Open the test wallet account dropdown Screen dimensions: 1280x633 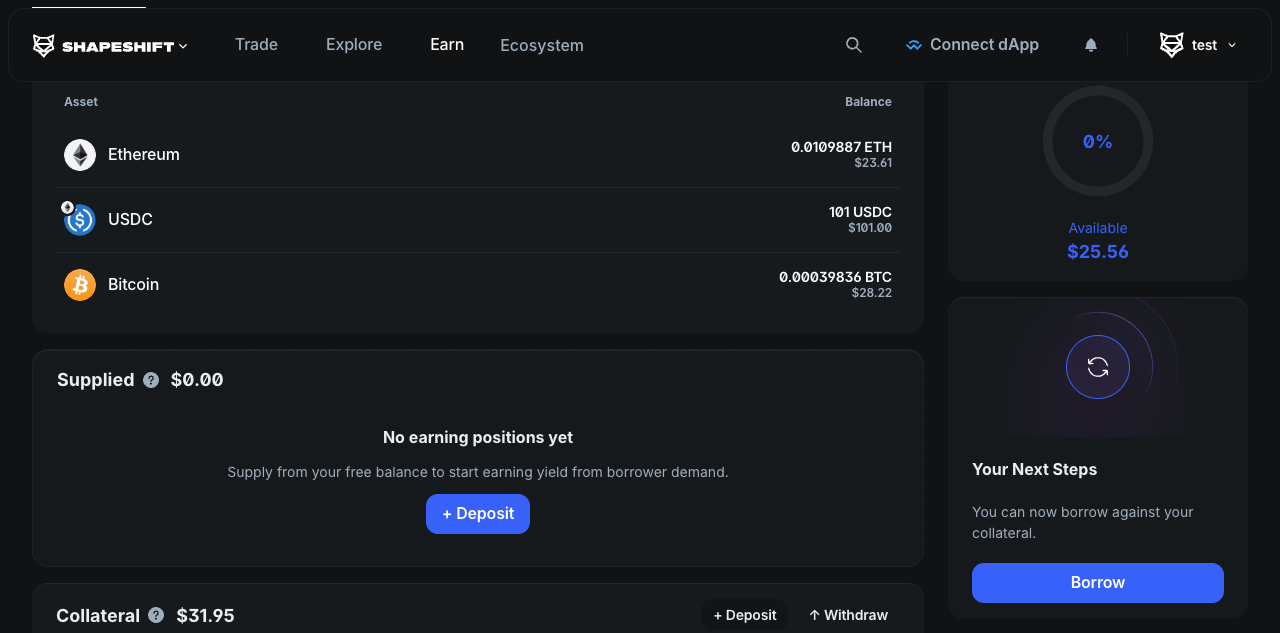[1198, 45]
